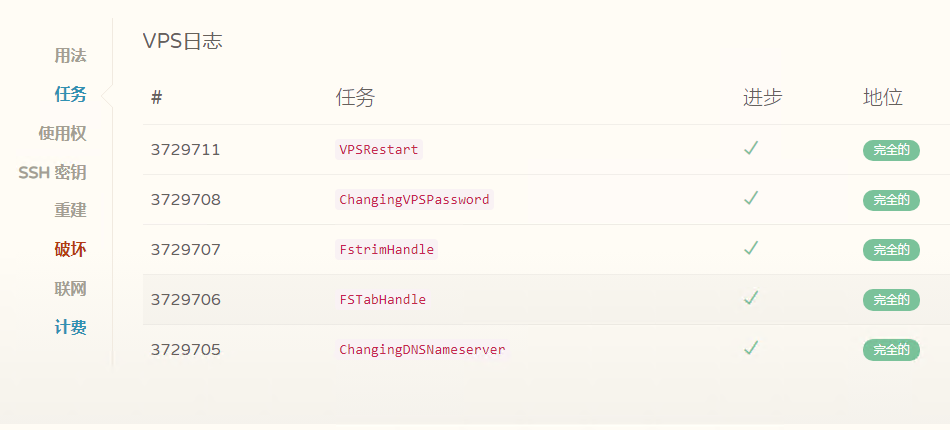The image size is (950, 430).
Task: Click the checkmark icon for ChangingVPSPassword
Action: 751,199
